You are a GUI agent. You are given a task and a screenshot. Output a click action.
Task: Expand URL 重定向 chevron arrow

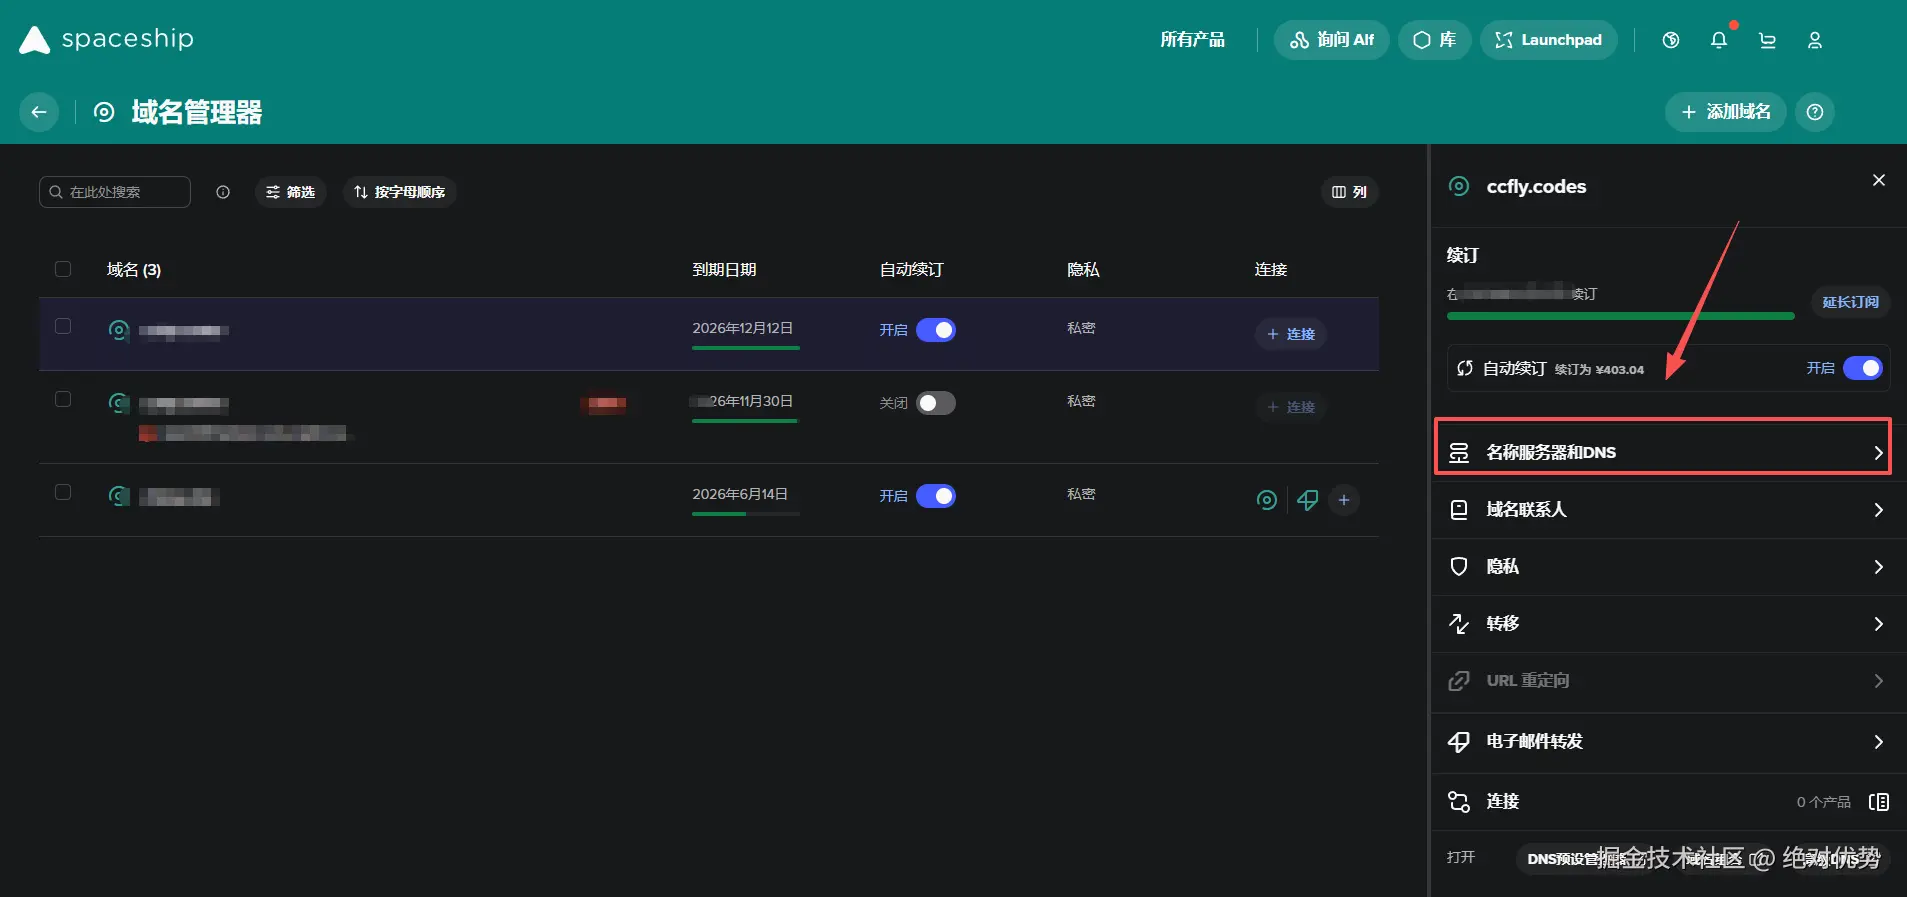pos(1878,681)
